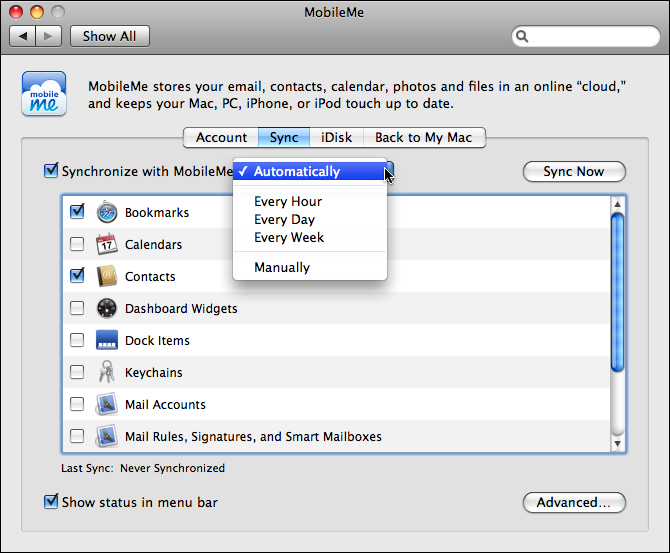Check the Dock Items checkbox
This screenshot has height=553, width=670.
(x=77, y=340)
